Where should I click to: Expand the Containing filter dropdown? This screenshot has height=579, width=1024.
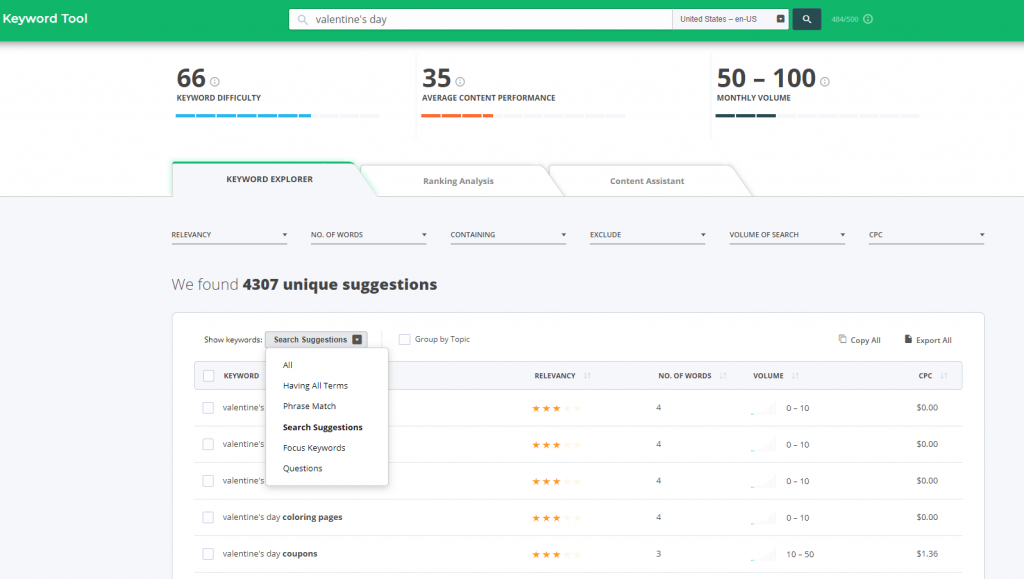(508, 235)
